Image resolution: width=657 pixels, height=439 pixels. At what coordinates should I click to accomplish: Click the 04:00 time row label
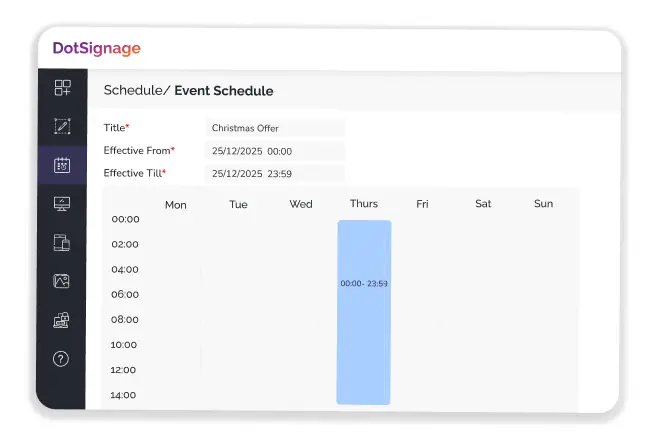pyautogui.click(x=125, y=269)
